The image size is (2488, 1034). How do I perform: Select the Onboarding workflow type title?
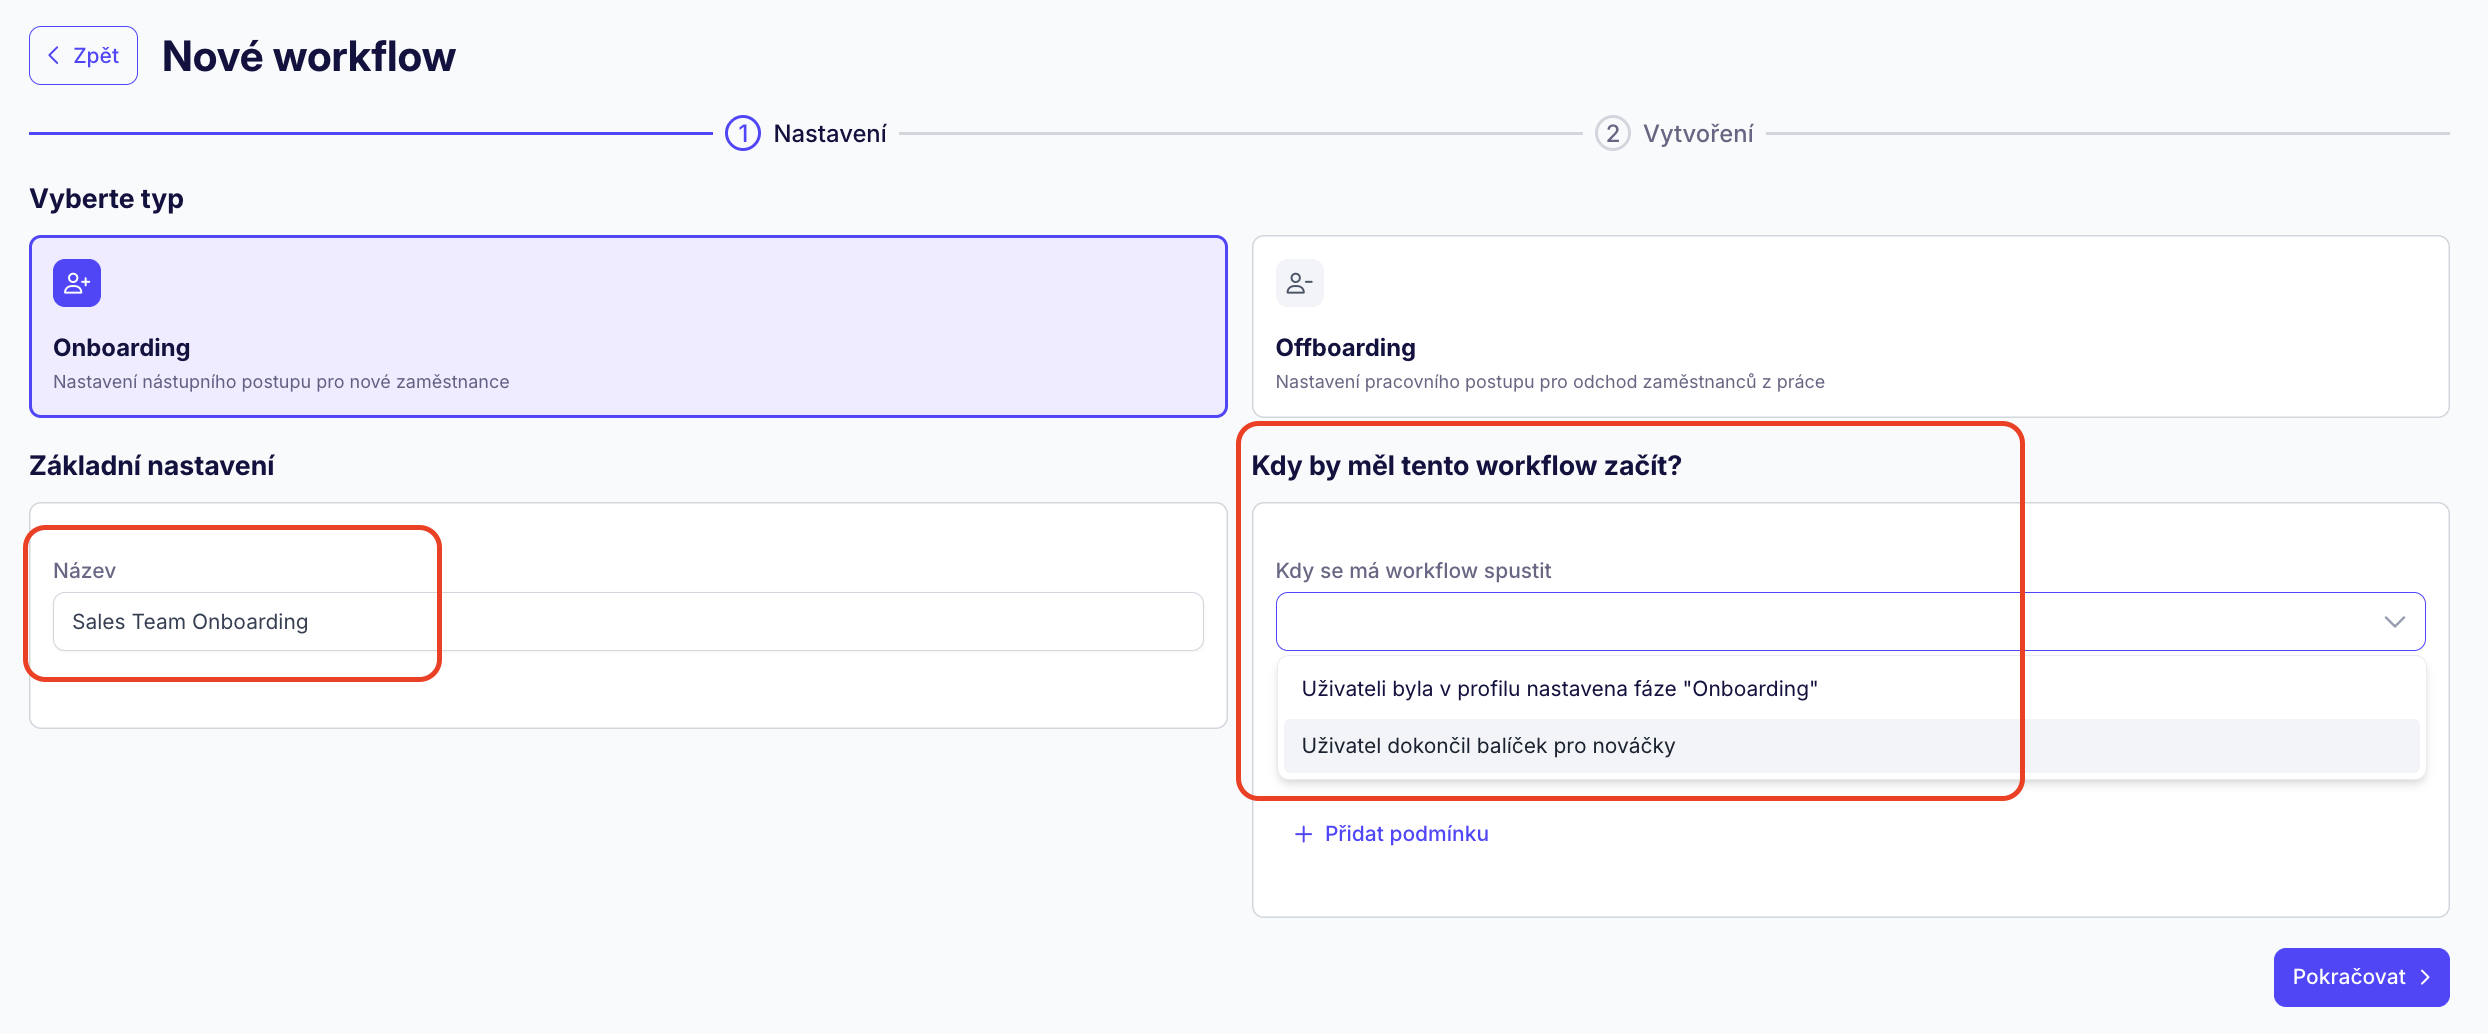[122, 348]
